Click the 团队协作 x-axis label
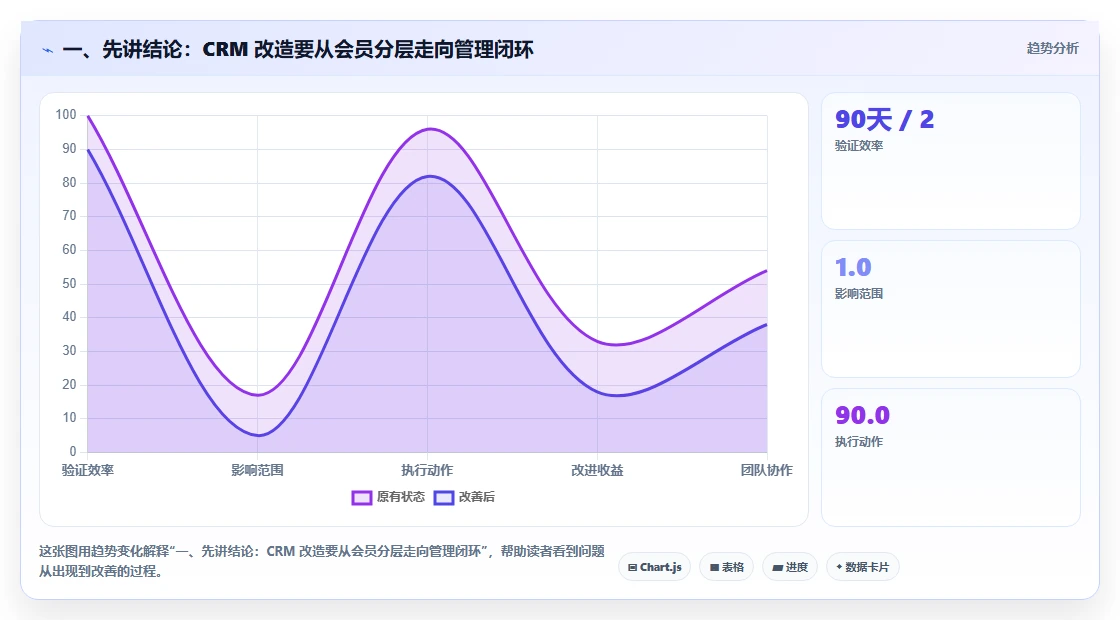Viewport: 1120px width, 620px height. (766, 470)
